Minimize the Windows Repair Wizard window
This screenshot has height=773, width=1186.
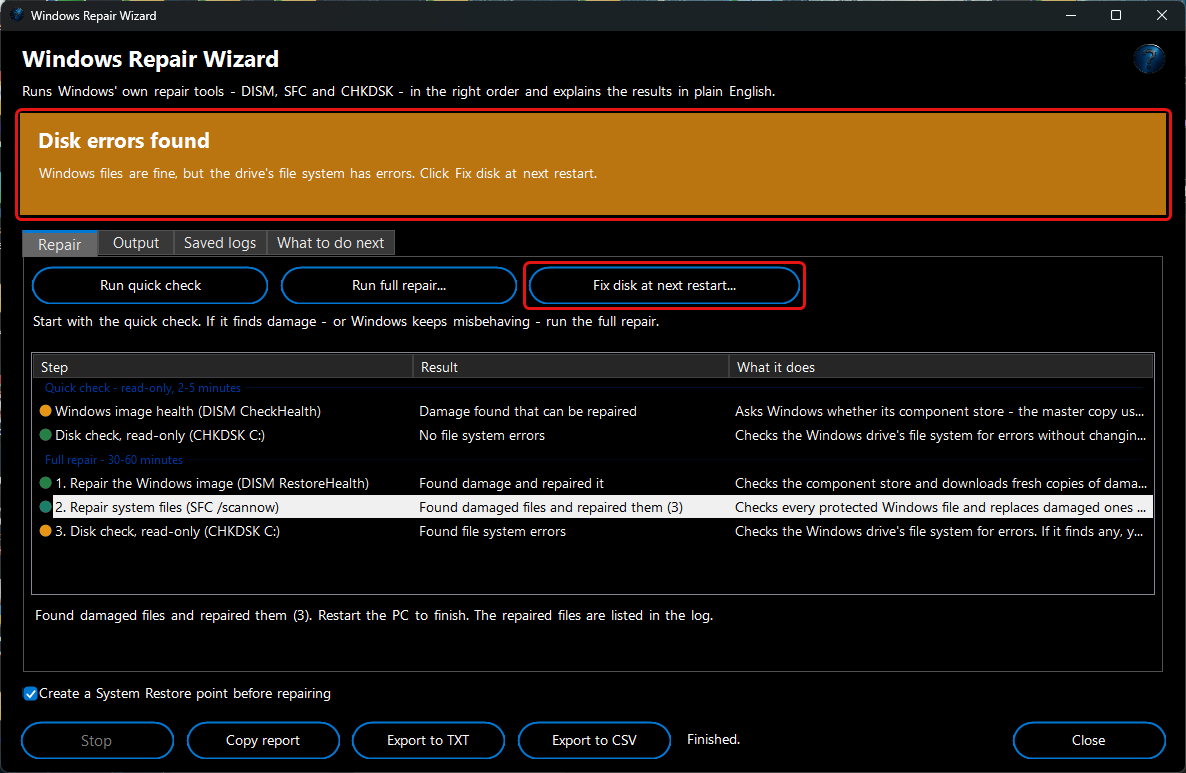pyautogui.click(x=1071, y=15)
